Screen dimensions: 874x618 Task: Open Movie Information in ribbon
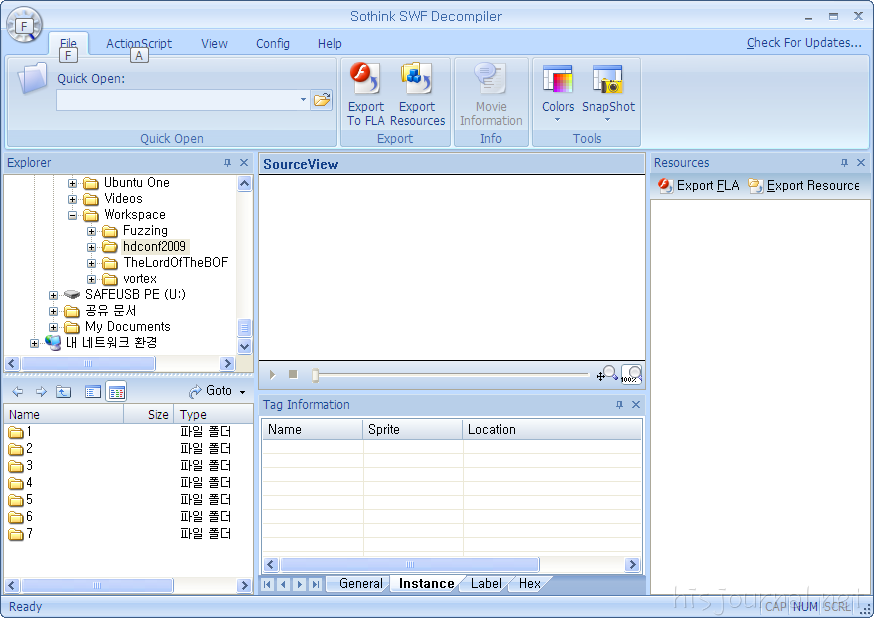pos(491,95)
